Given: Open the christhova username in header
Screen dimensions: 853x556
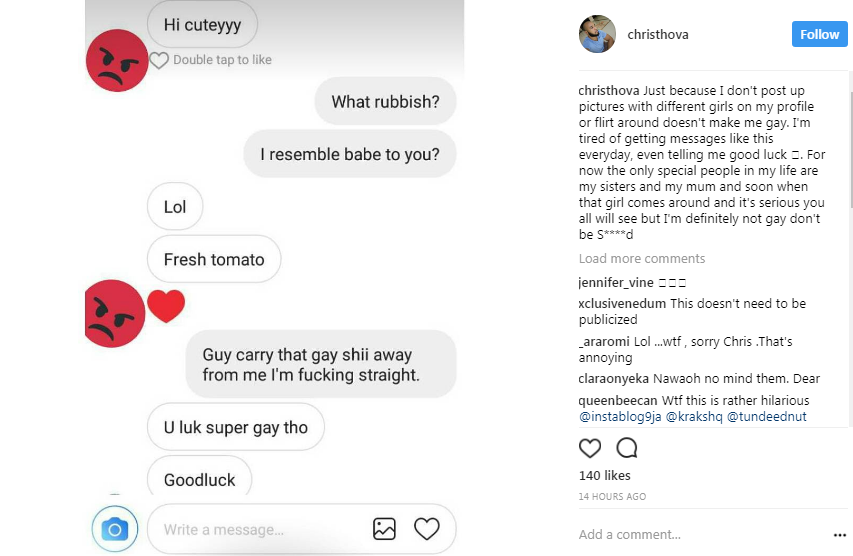Looking at the screenshot, I should pyautogui.click(x=657, y=34).
